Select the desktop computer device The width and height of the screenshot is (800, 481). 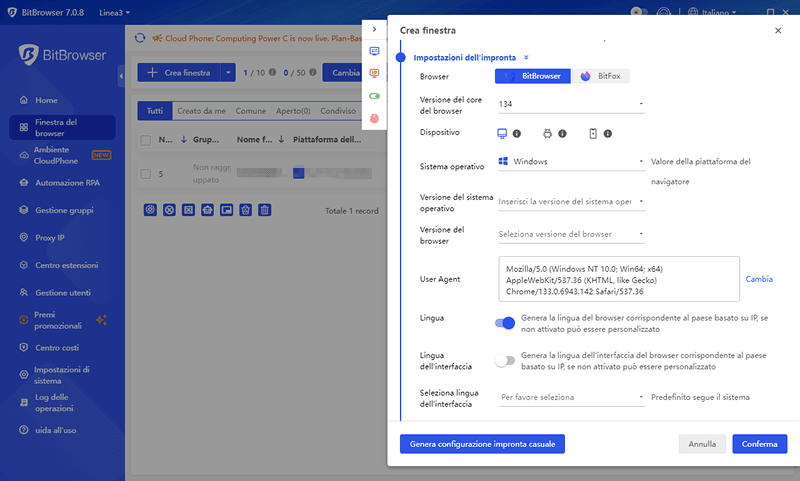[502, 133]
